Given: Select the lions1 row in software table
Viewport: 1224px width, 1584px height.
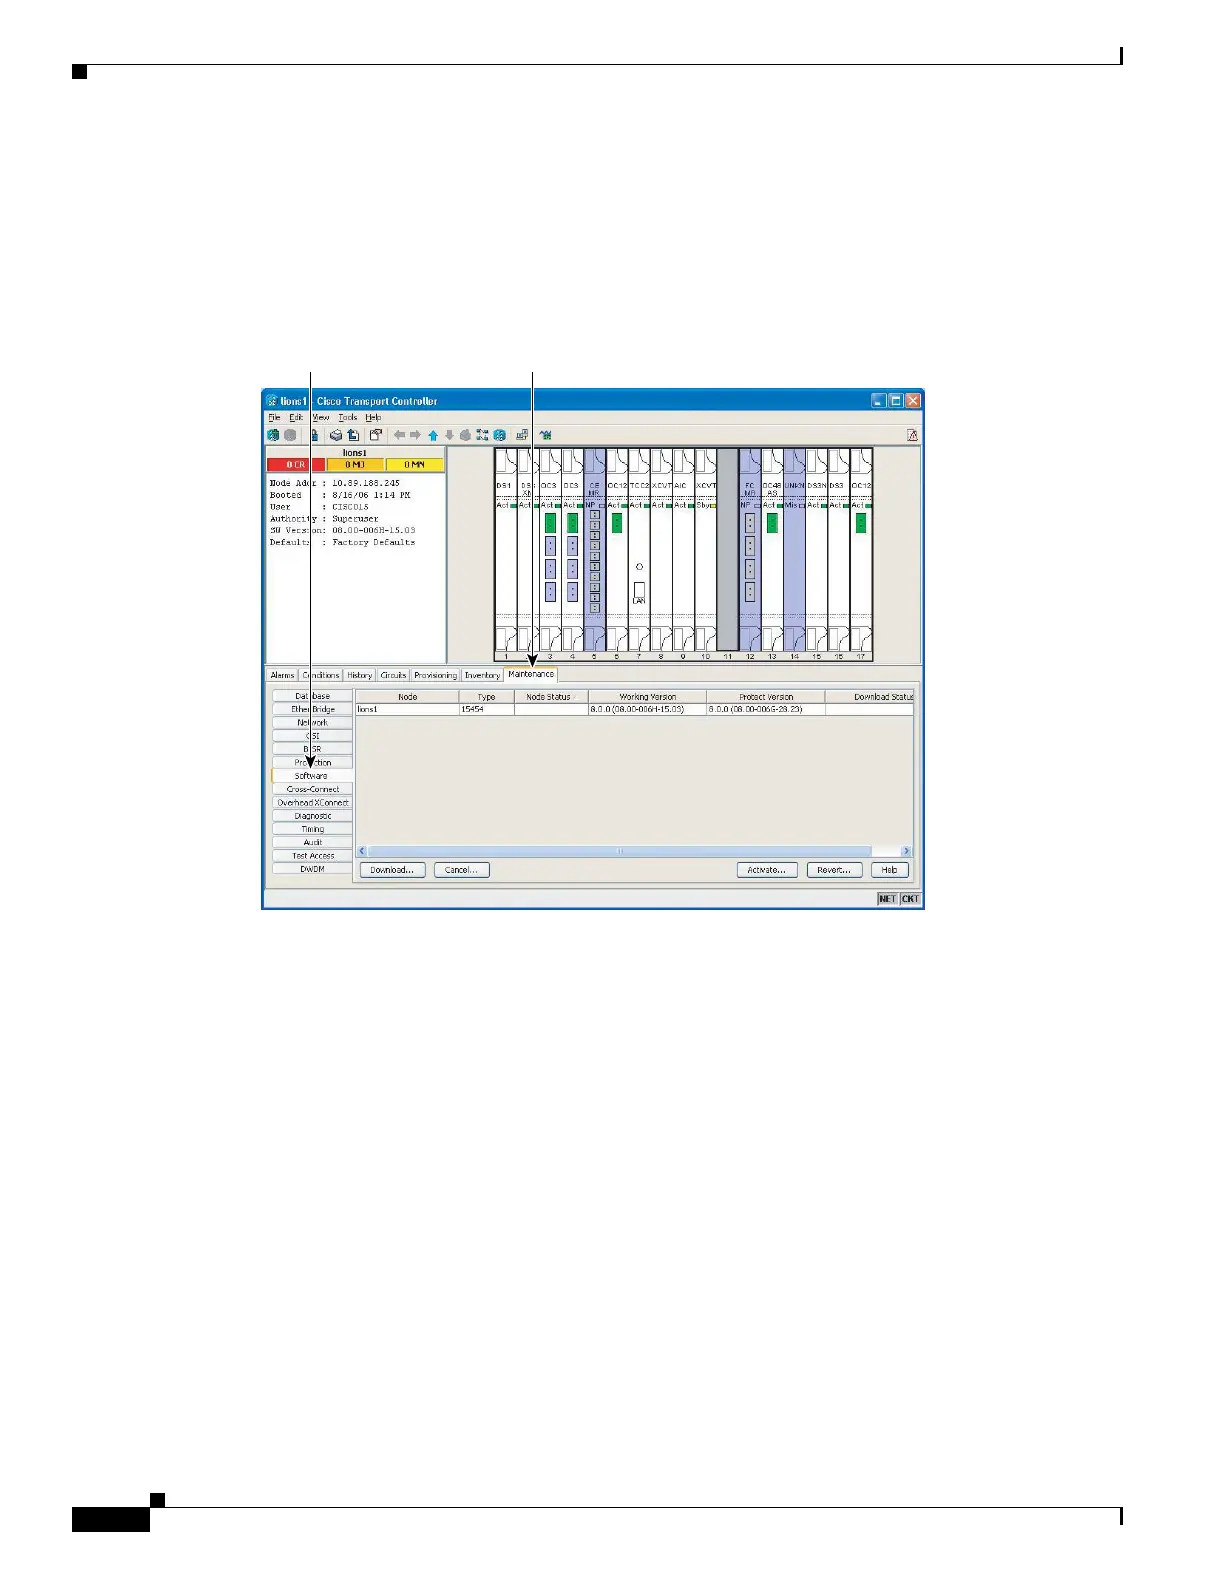Looking at the screenshot, I should tap(634, 709).
